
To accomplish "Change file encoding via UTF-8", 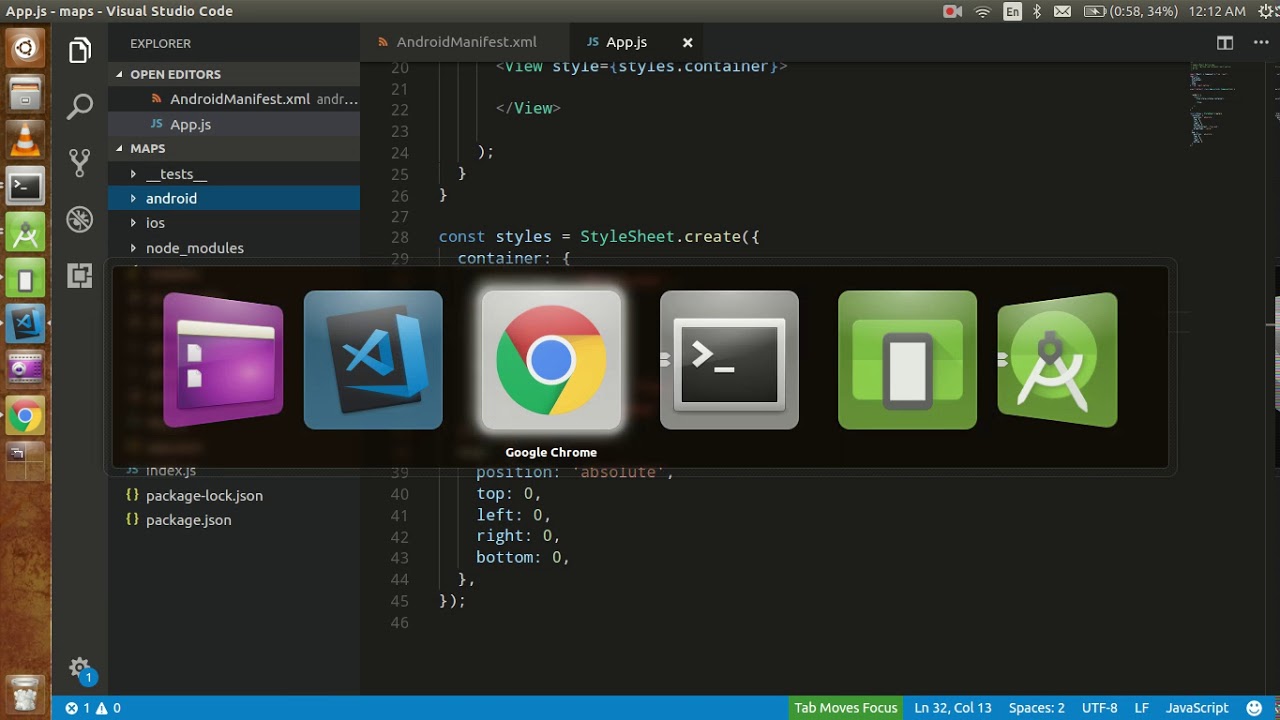I will [1100, 708].
